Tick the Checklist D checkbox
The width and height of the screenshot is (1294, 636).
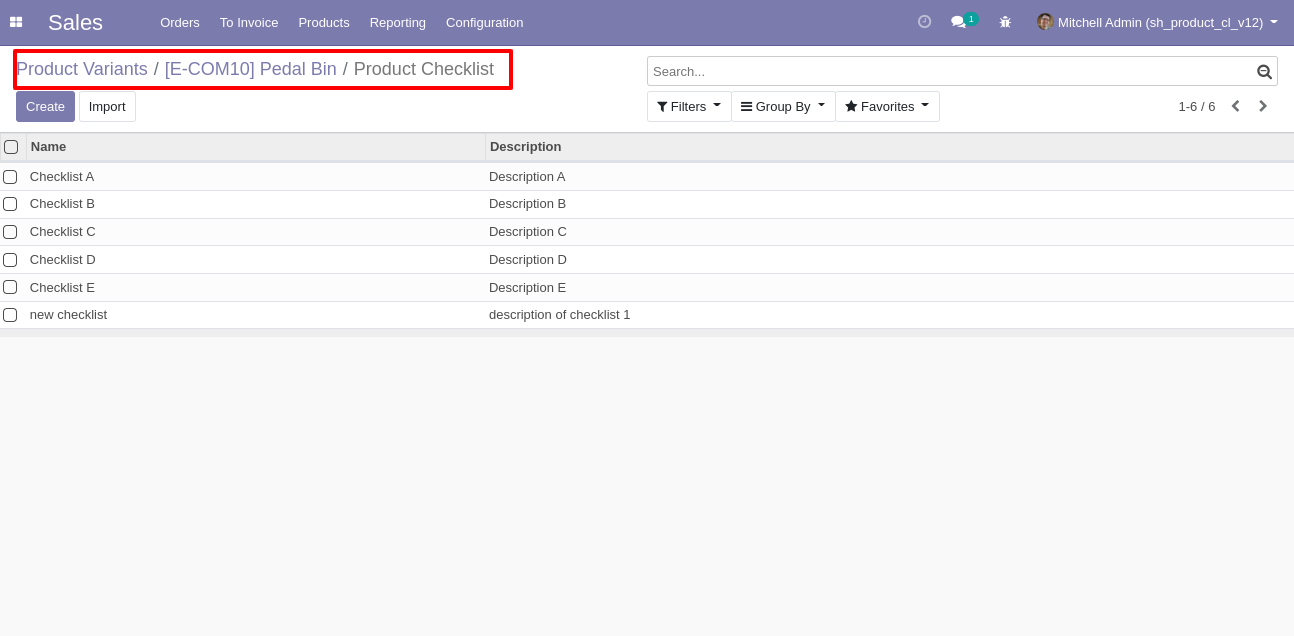point(10,260)
